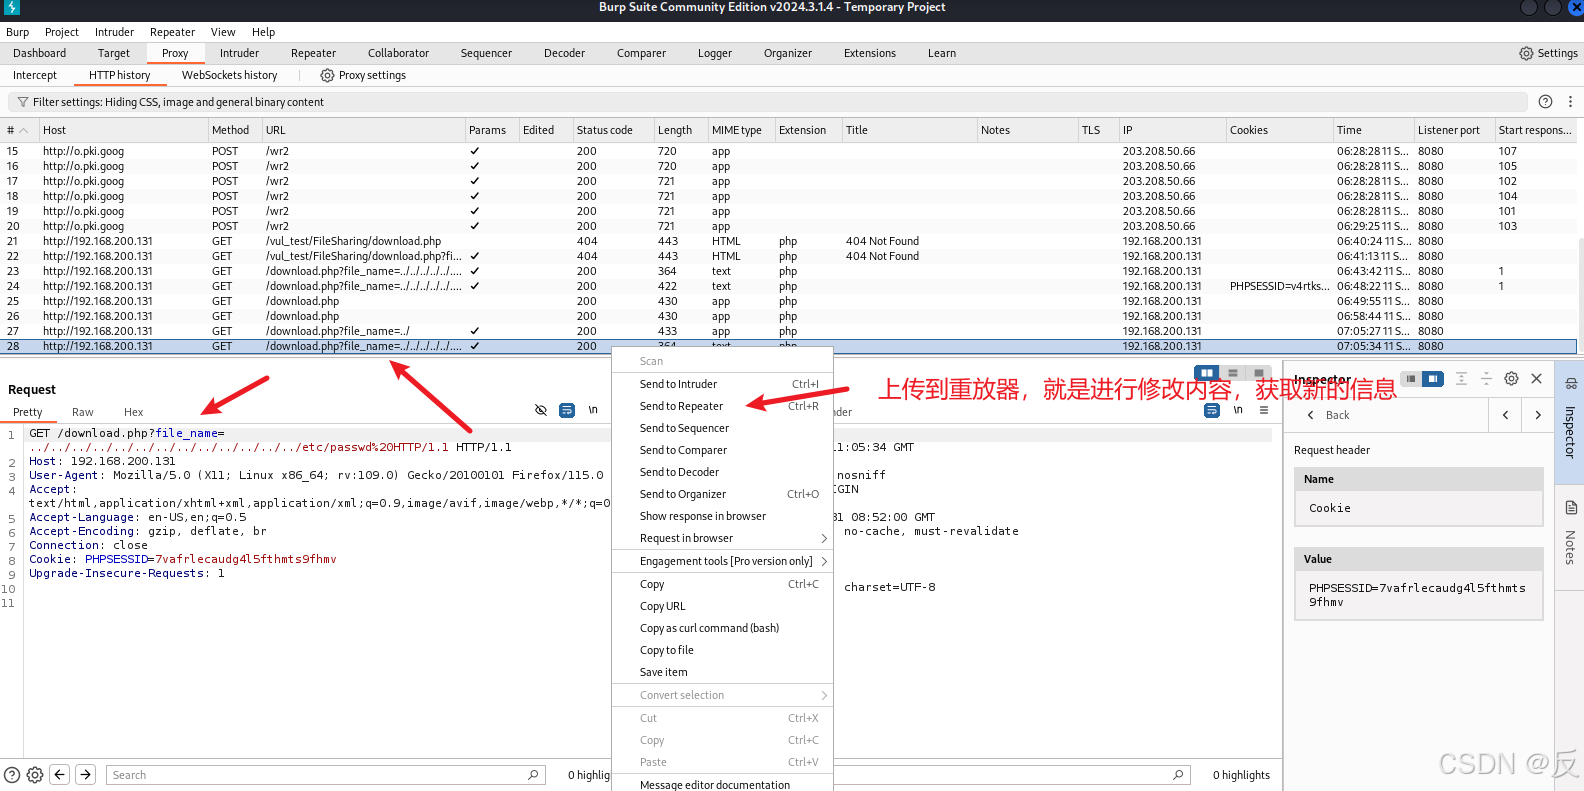The height and width of the screenshot is (791, 1584).
Task: Switch to side-by-side request/response layout
Action: [1207, 373]
